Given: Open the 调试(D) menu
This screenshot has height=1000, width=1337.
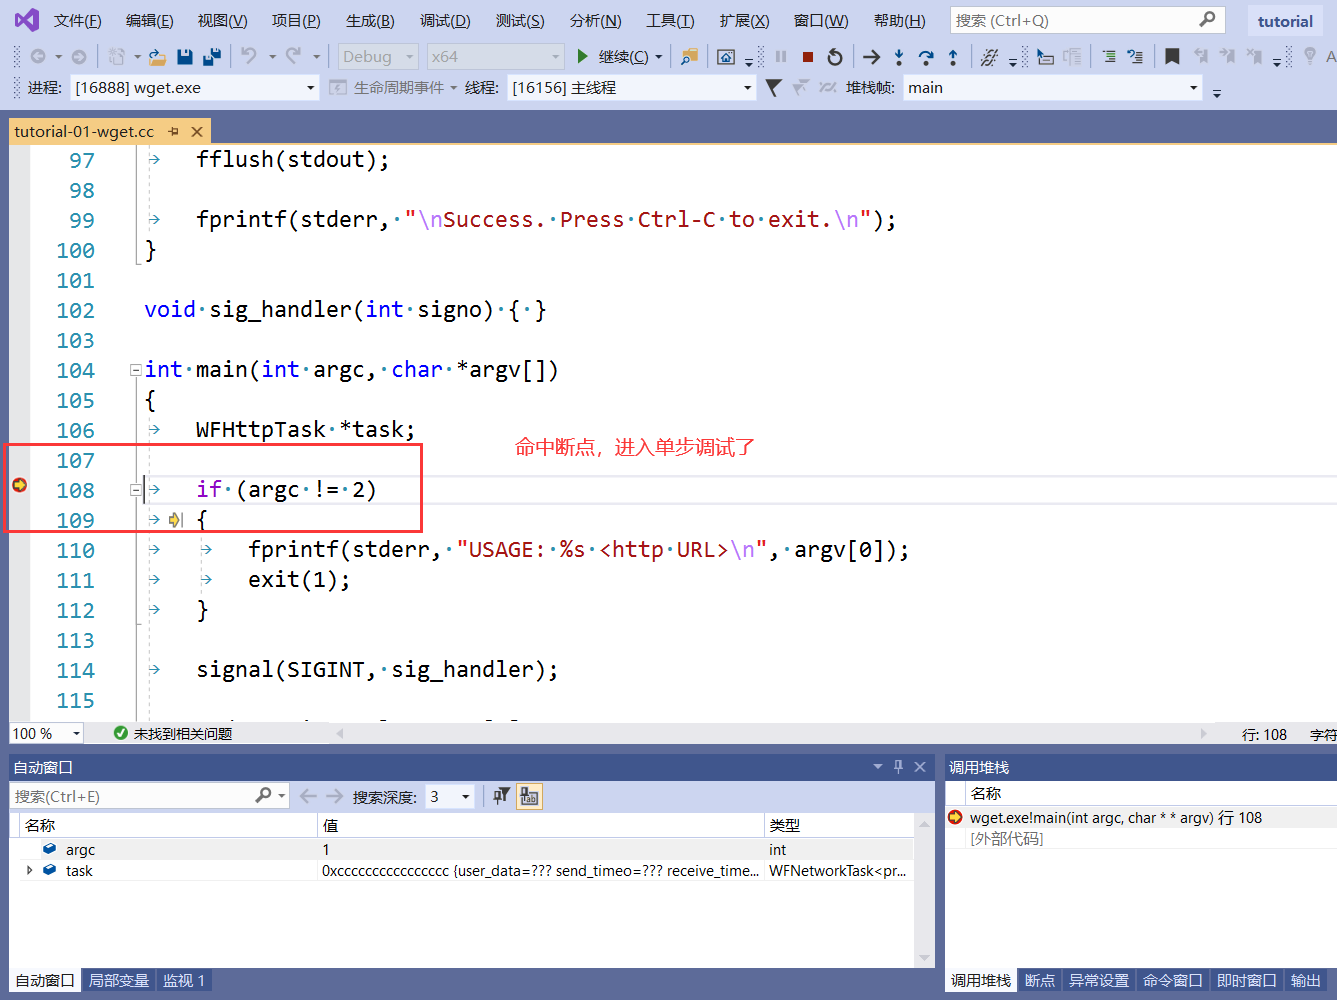Looking at the screenshot, I should click(x=445, y=21).
